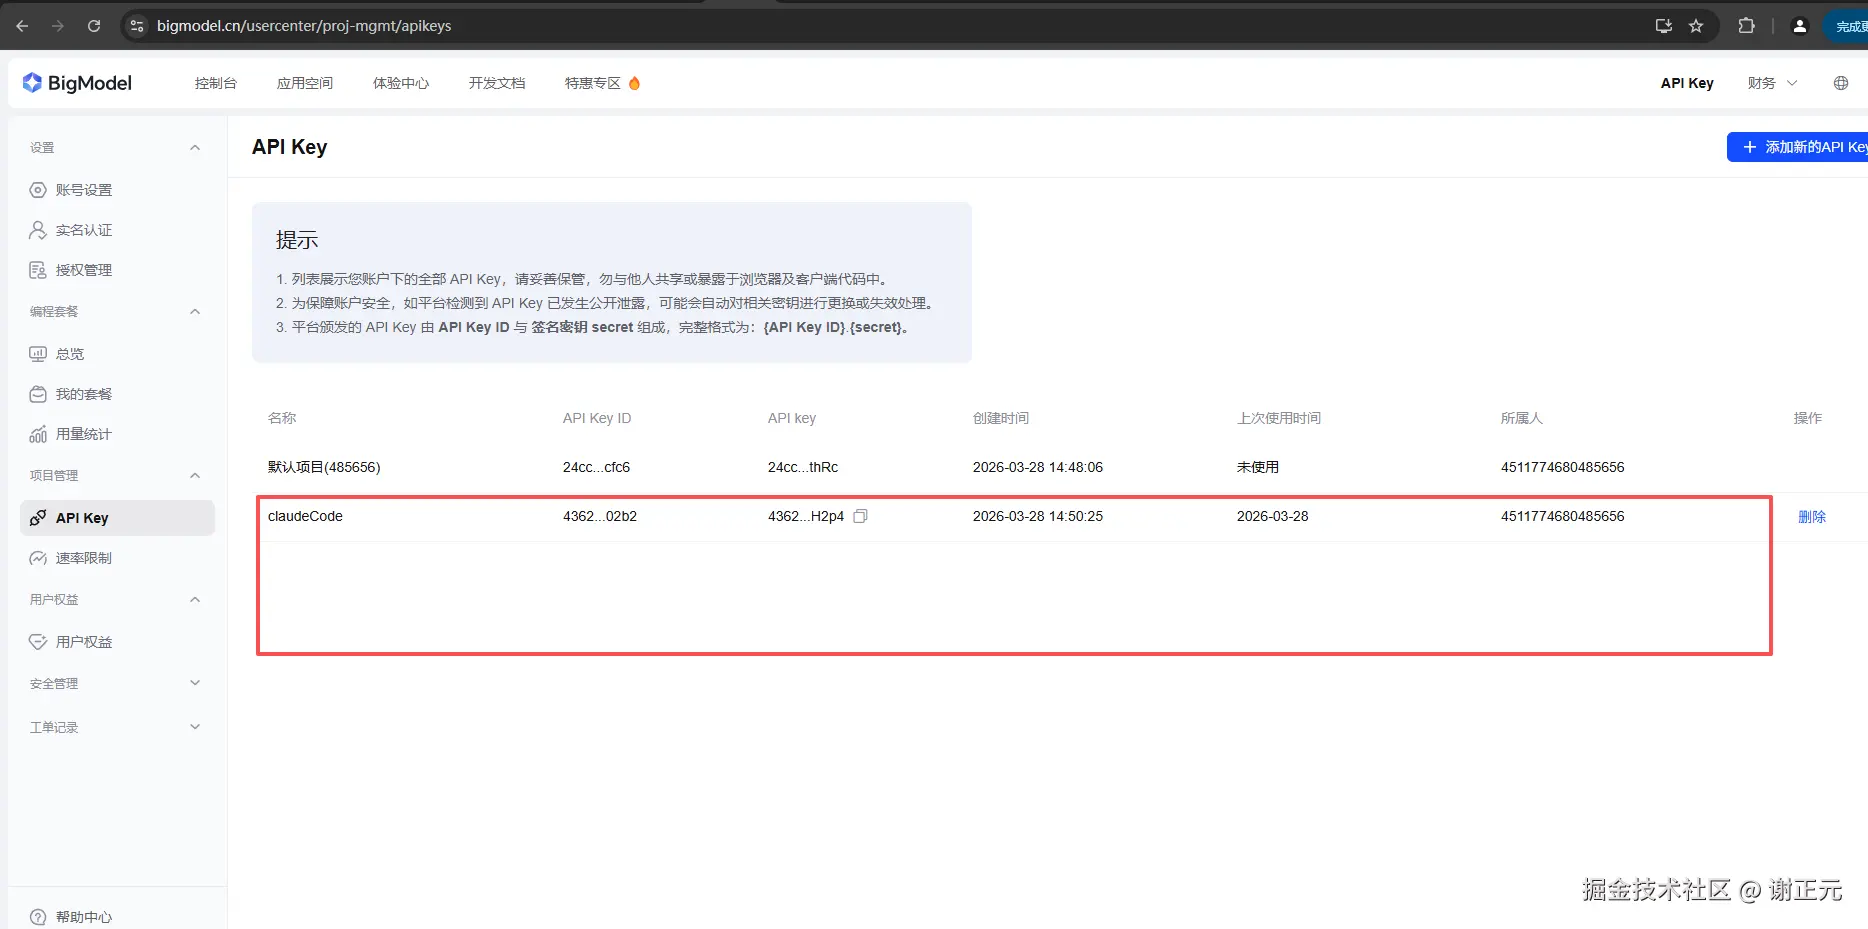Open 控制台 in top navigation

point(216,83)
